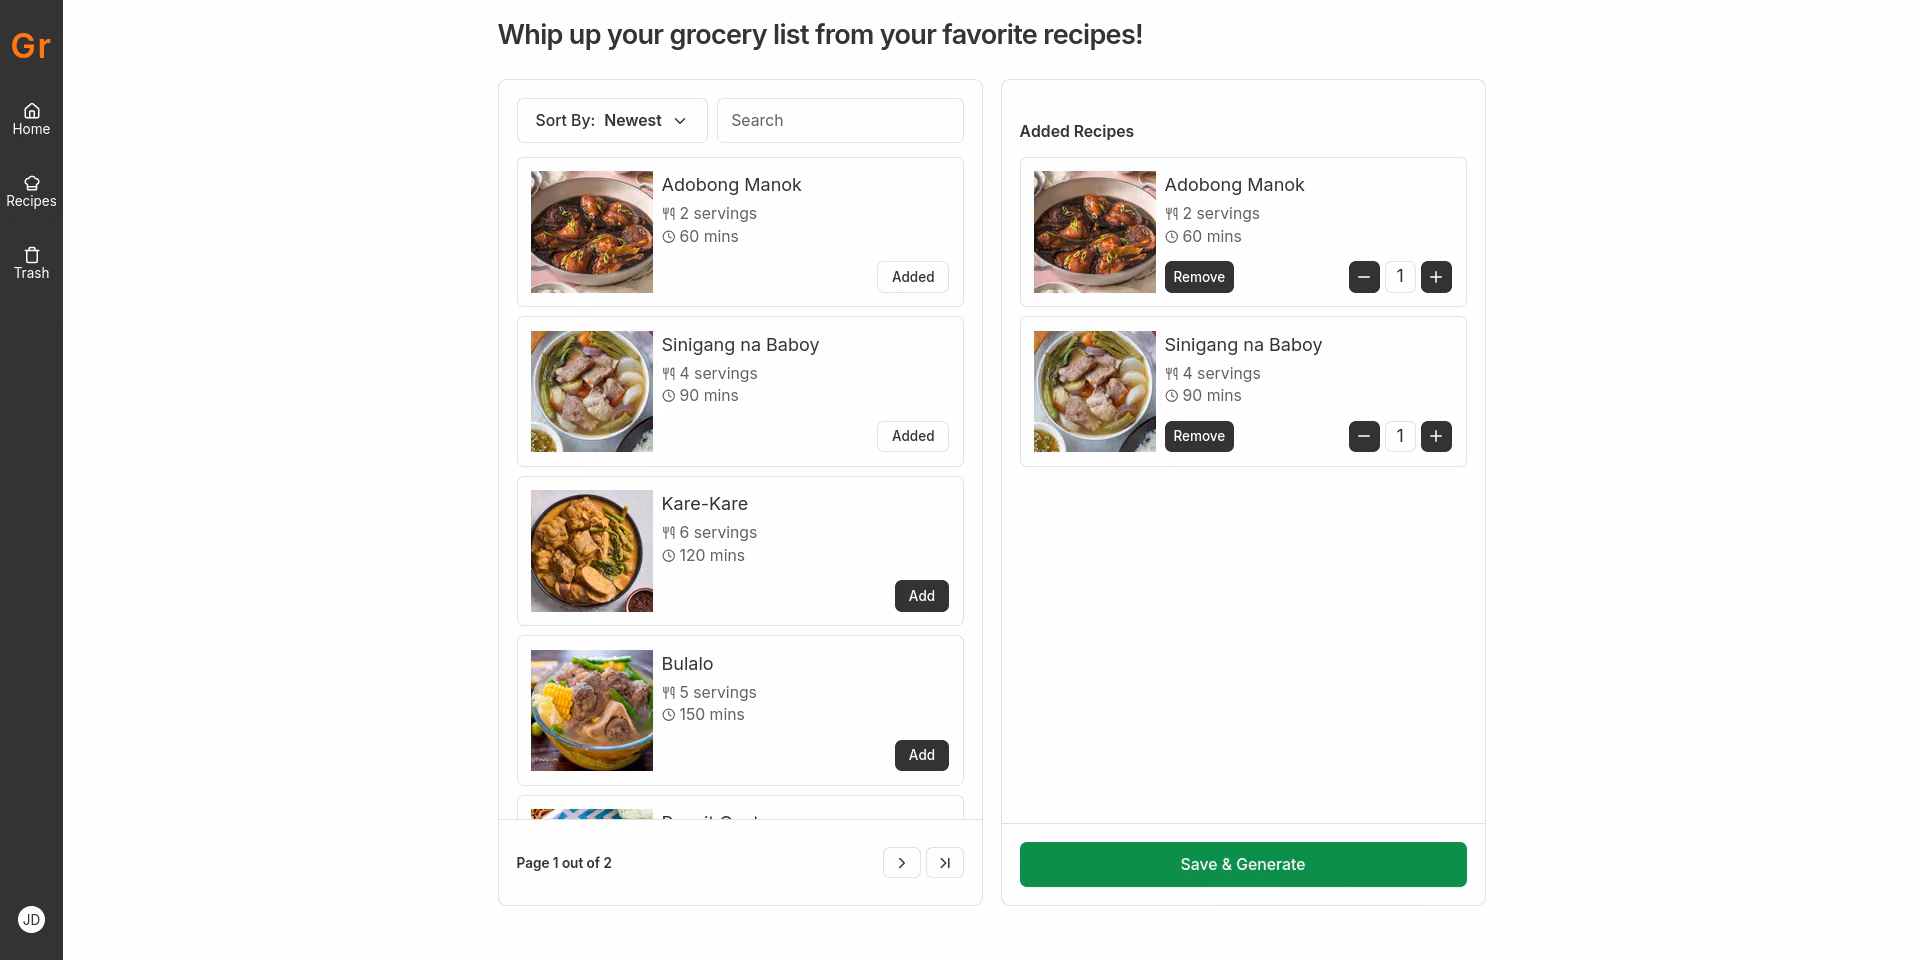Increase Sinigang na Baboy quantity
This screenshot has width=1920, height=960.
[x=1436, y=436]
